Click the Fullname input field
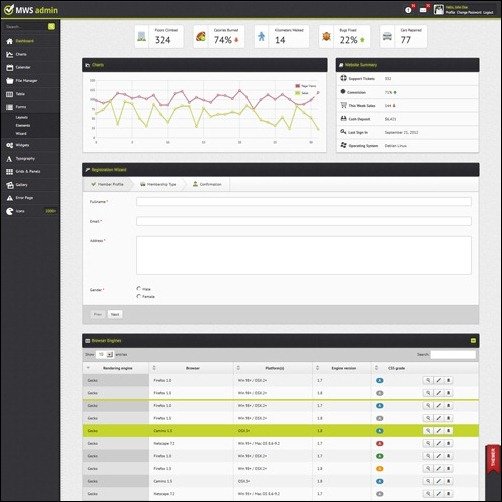Viewport: 502px width, 502px height. [304, 202]
